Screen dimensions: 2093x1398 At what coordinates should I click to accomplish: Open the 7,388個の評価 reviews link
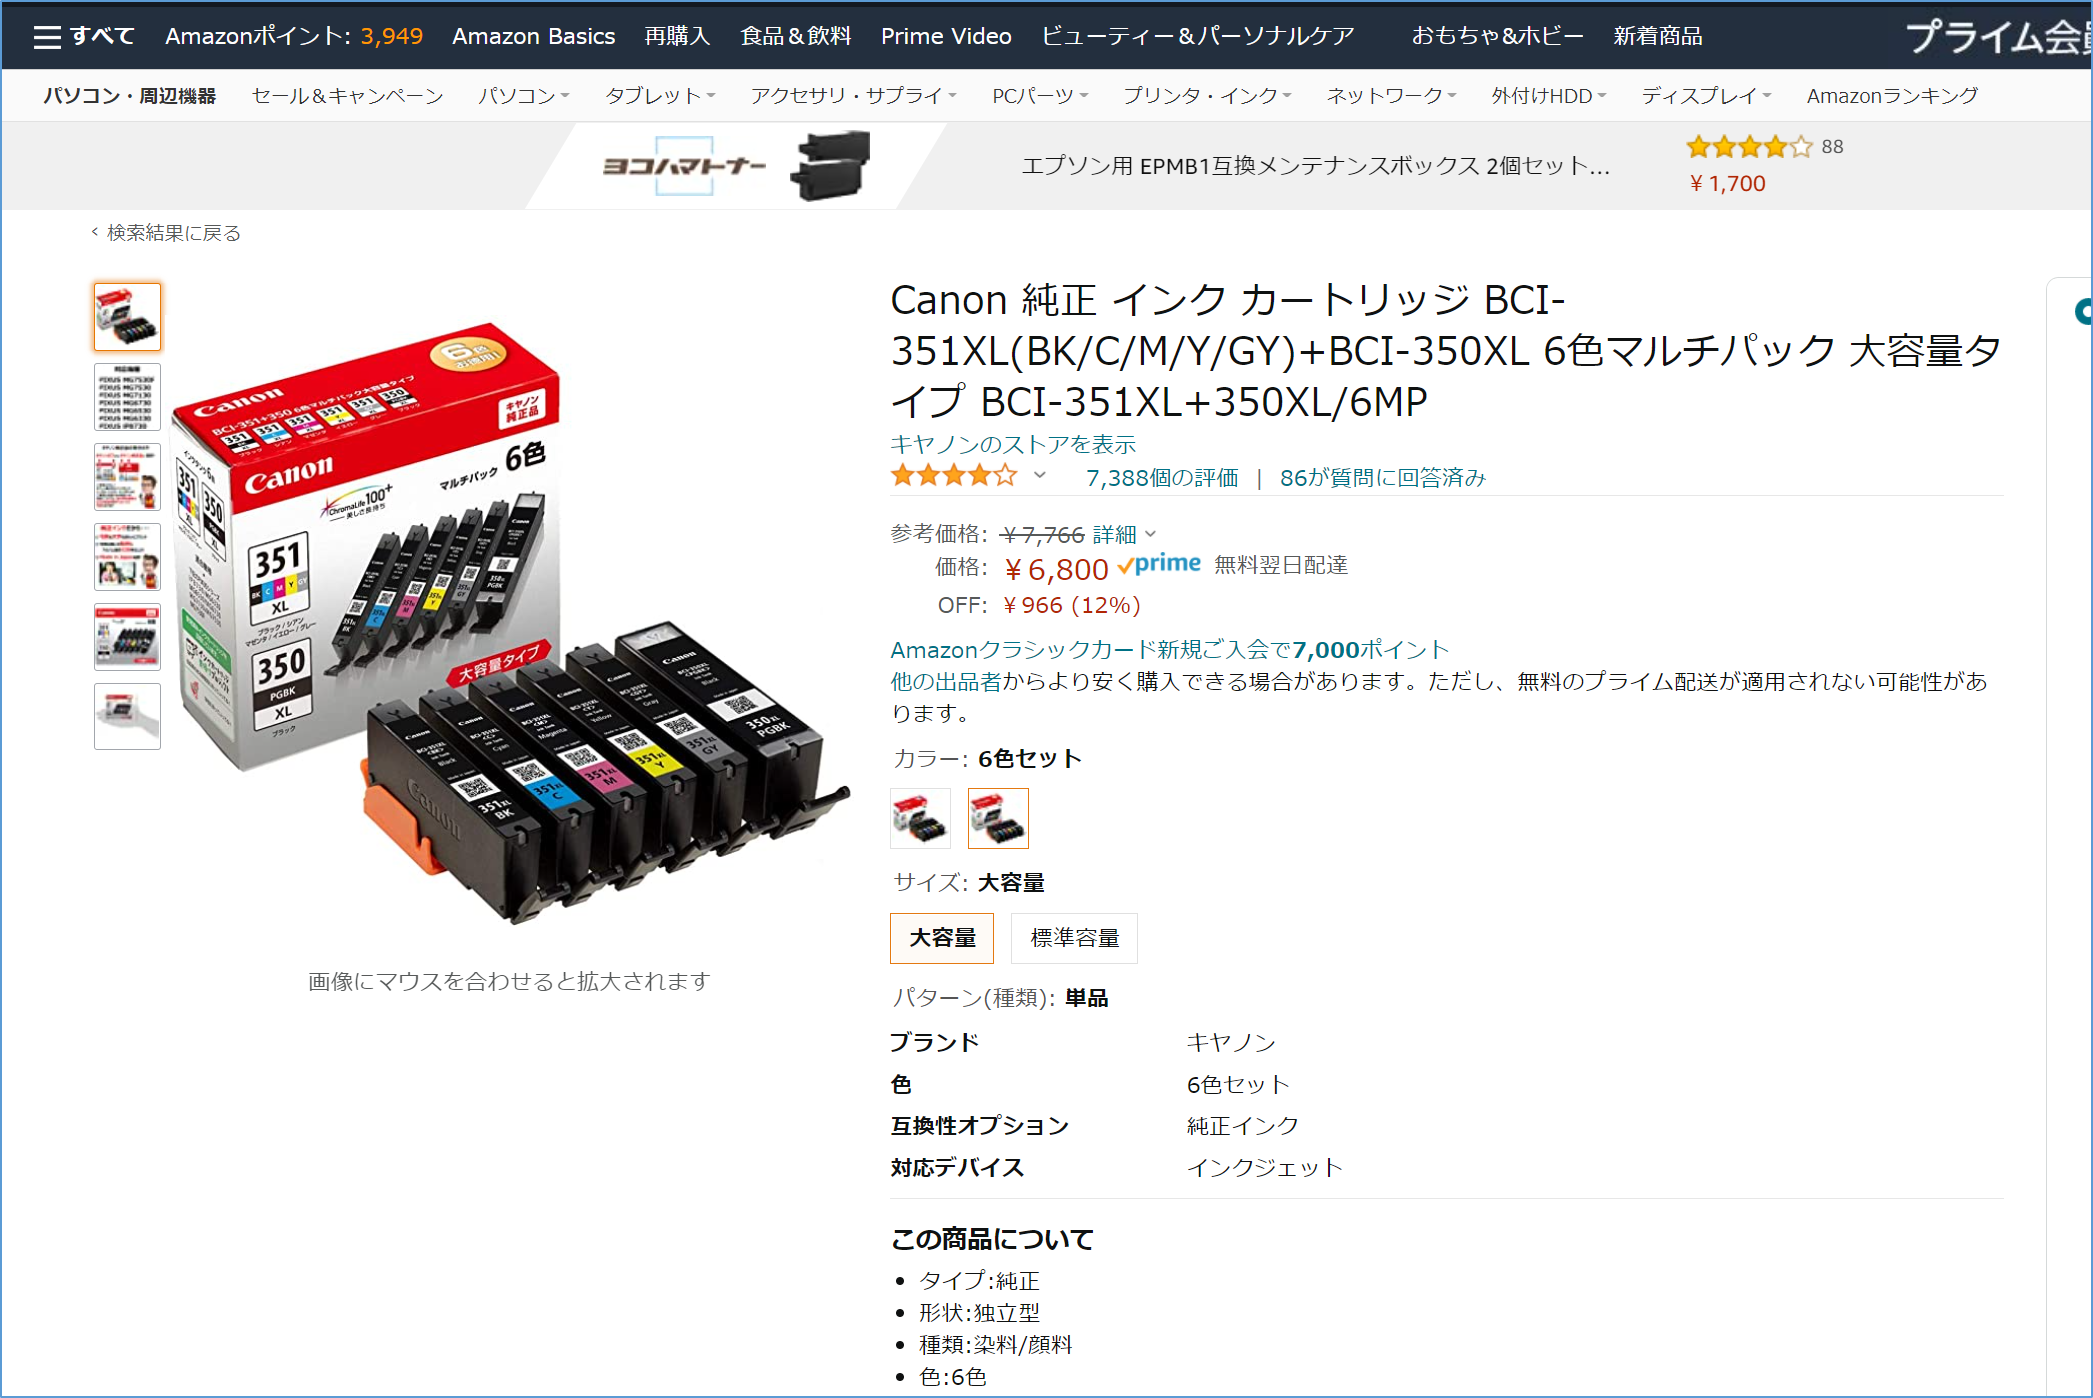1162,478
